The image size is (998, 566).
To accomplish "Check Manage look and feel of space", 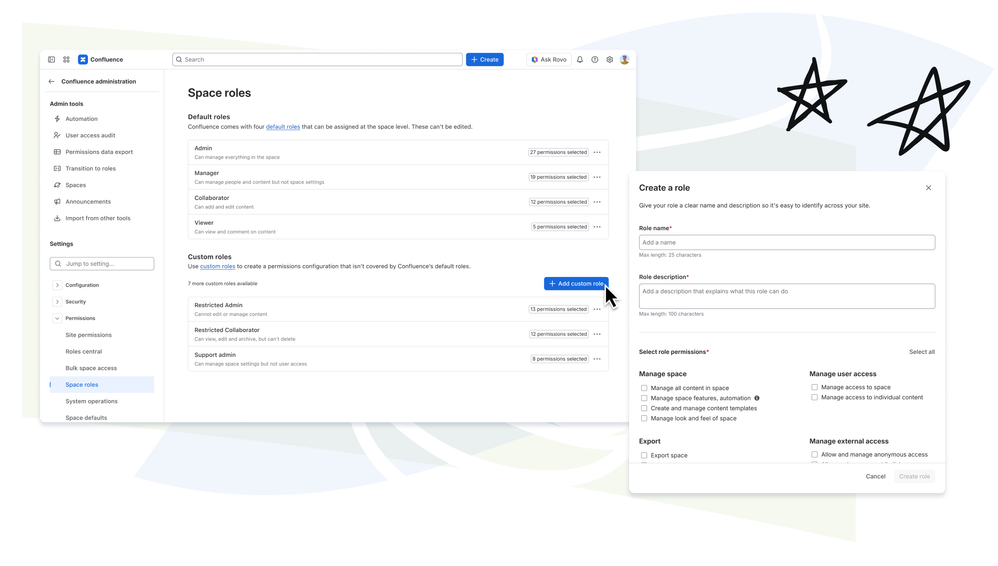I will point(644,419).
